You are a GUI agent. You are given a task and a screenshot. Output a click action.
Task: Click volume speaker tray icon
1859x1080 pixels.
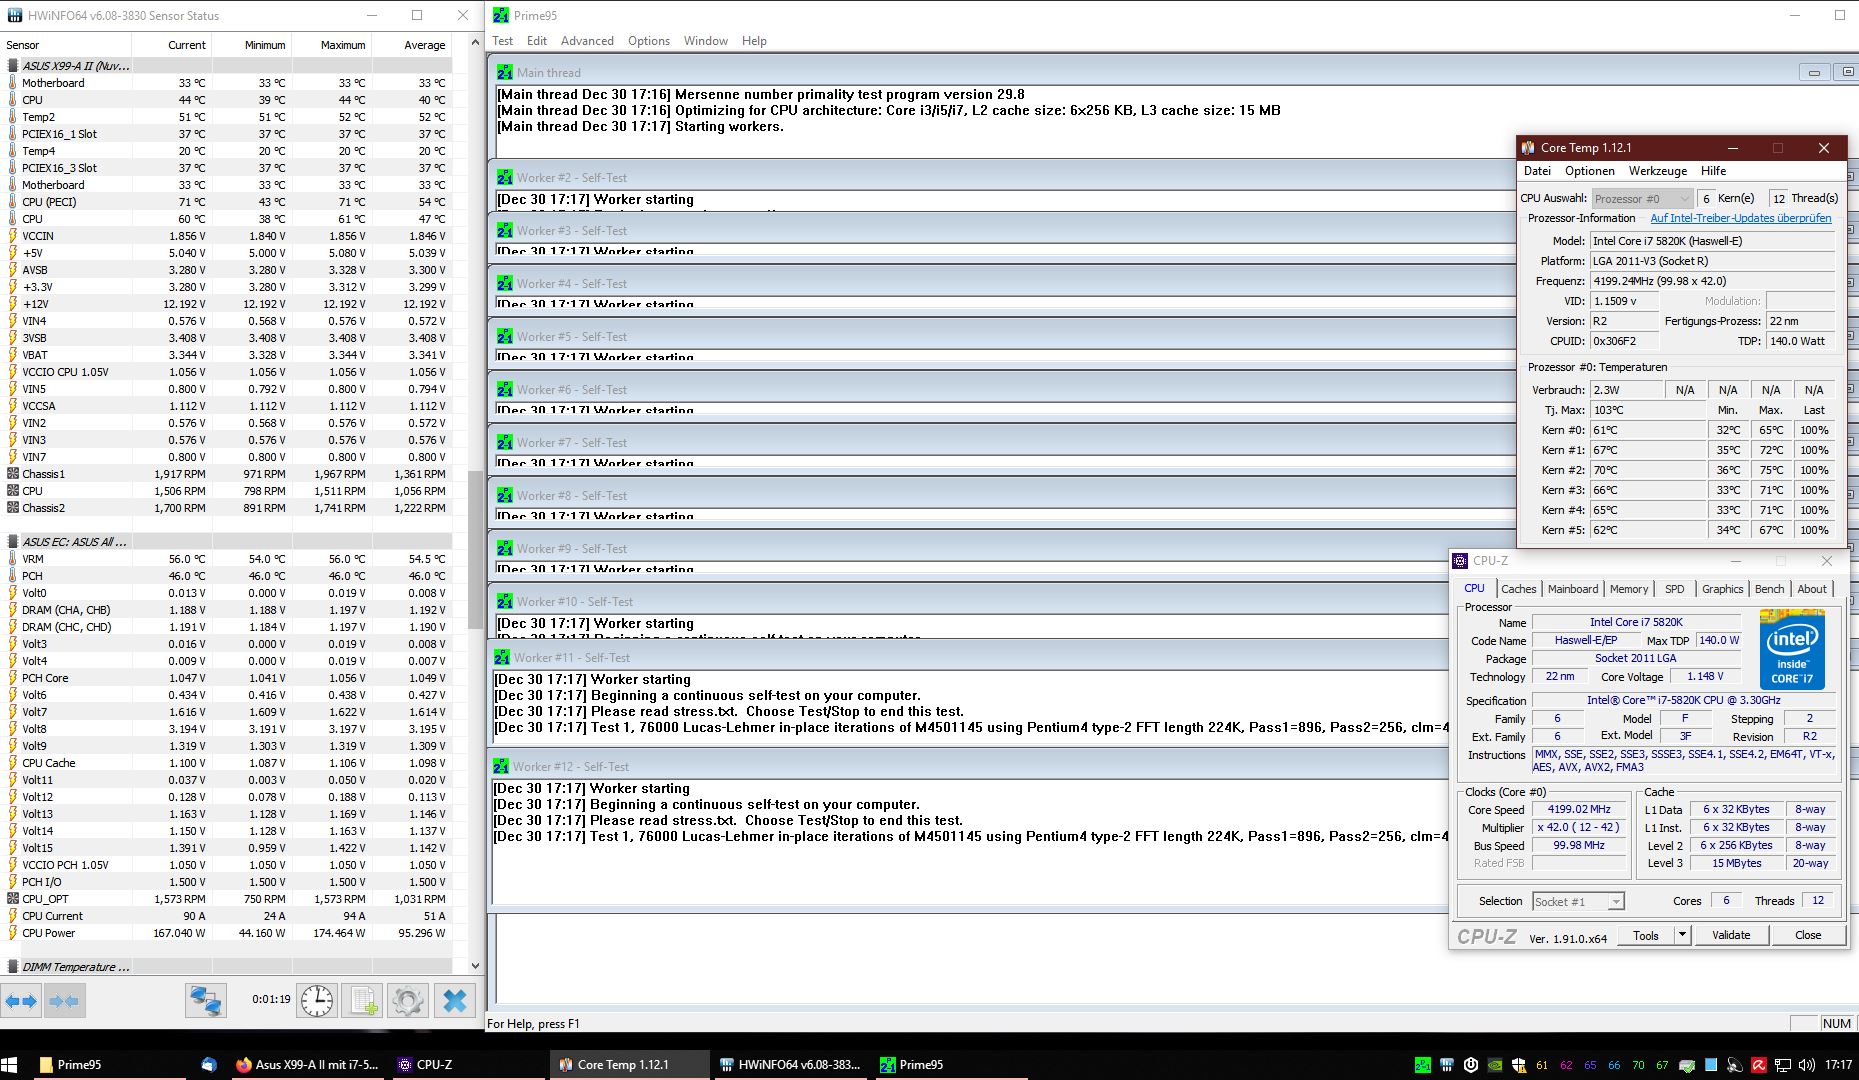click(1806, 1065)
